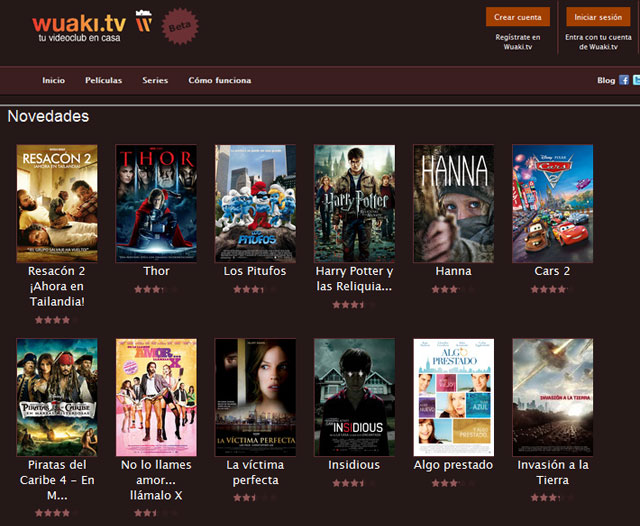
Task: Click the Novedades section heading
Action: 48,116
